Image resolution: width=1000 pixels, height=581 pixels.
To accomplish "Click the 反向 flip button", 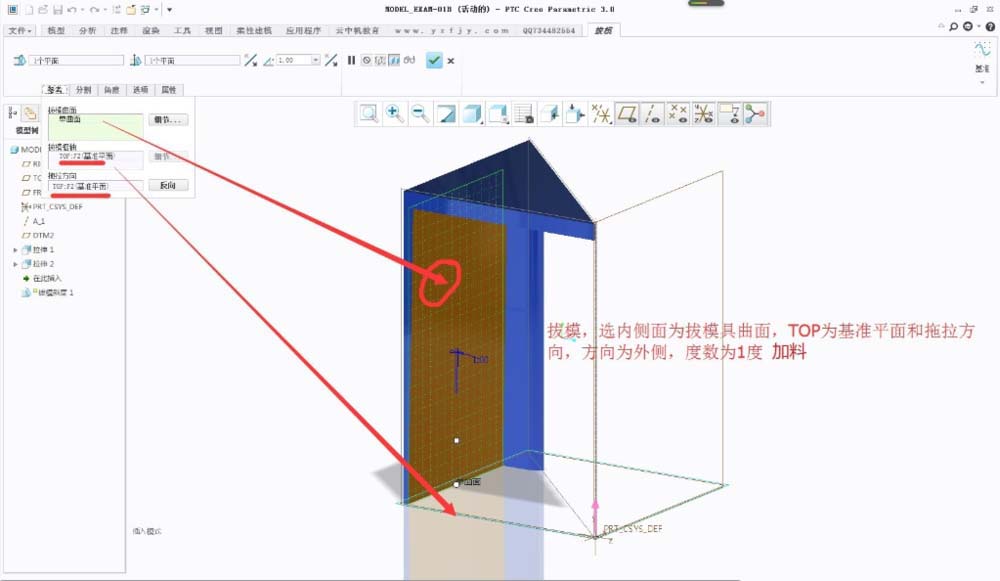I will click(168, 186).
